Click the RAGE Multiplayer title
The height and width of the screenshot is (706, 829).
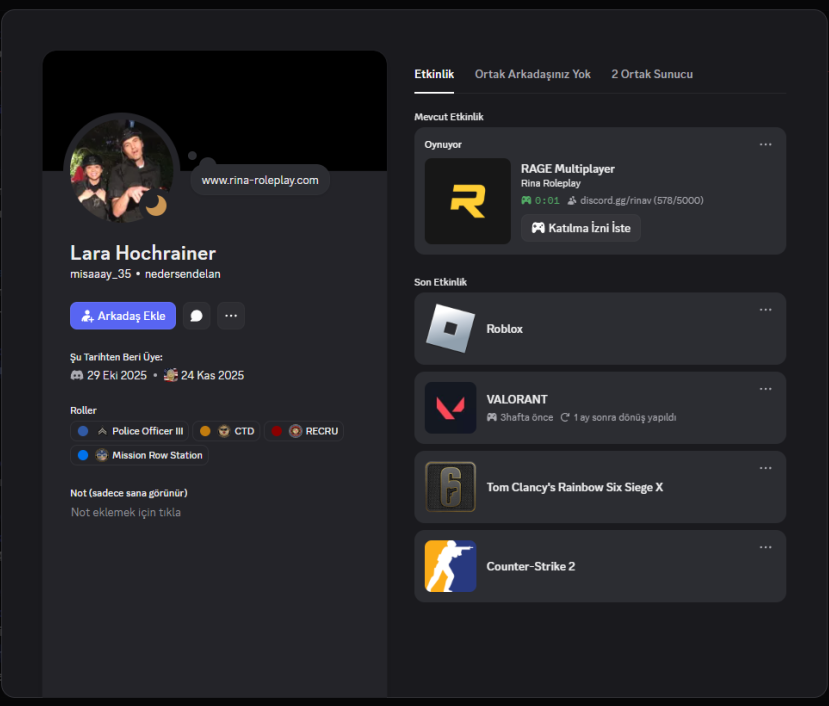[x=568, y=169]
